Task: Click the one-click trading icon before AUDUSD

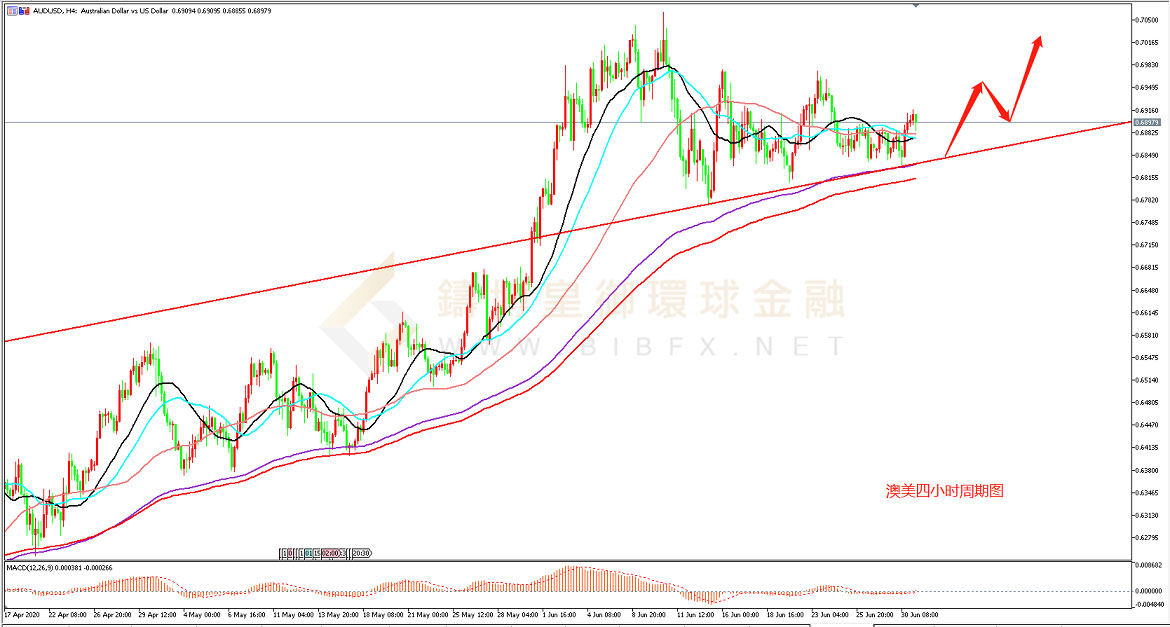Action: pos(12,9)
